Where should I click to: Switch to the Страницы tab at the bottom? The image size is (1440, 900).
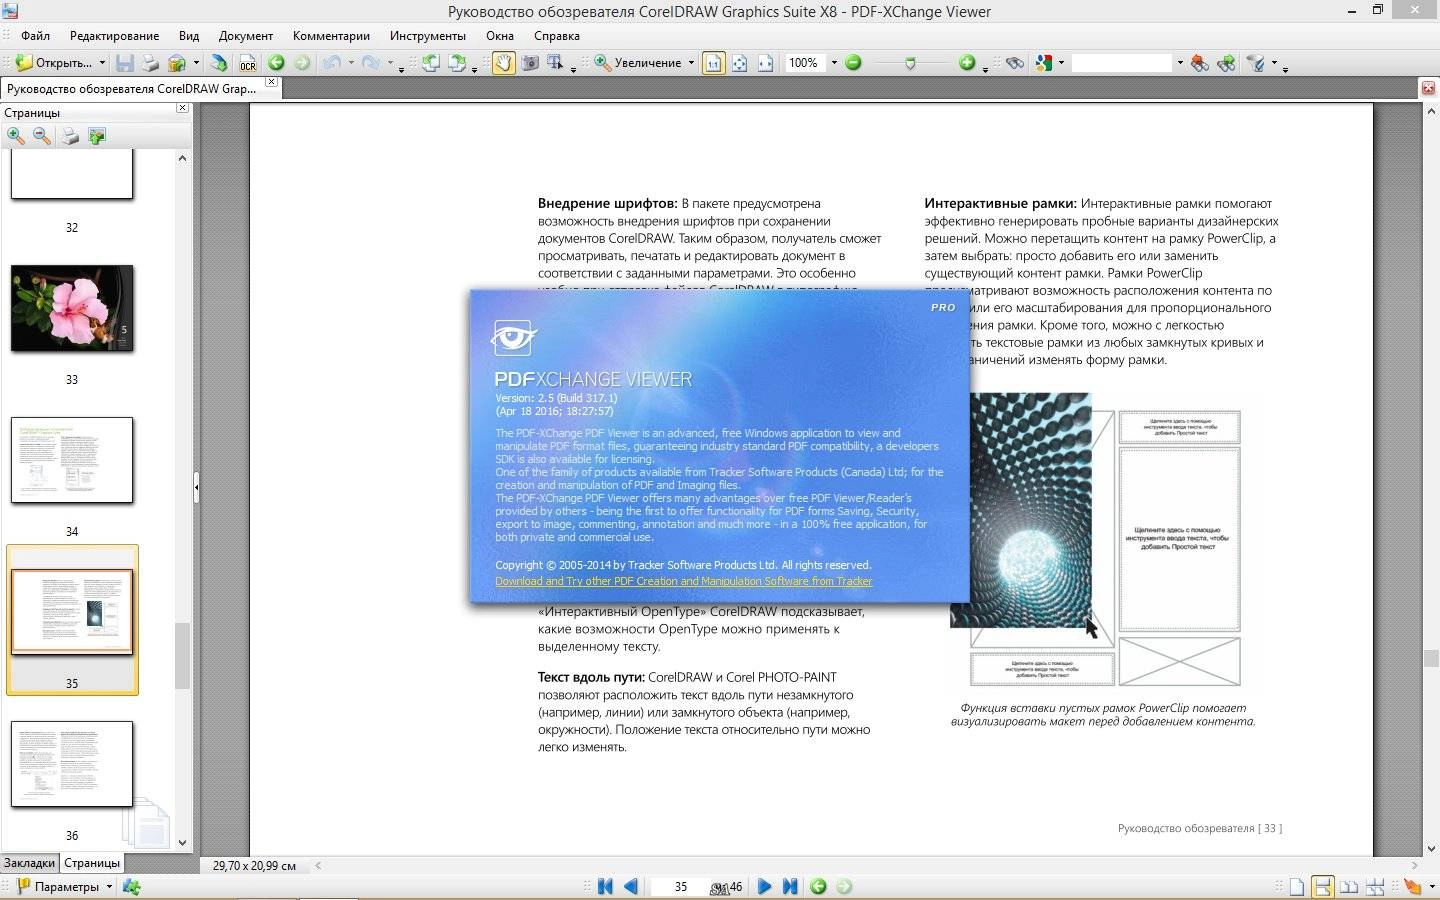[92, 863]
